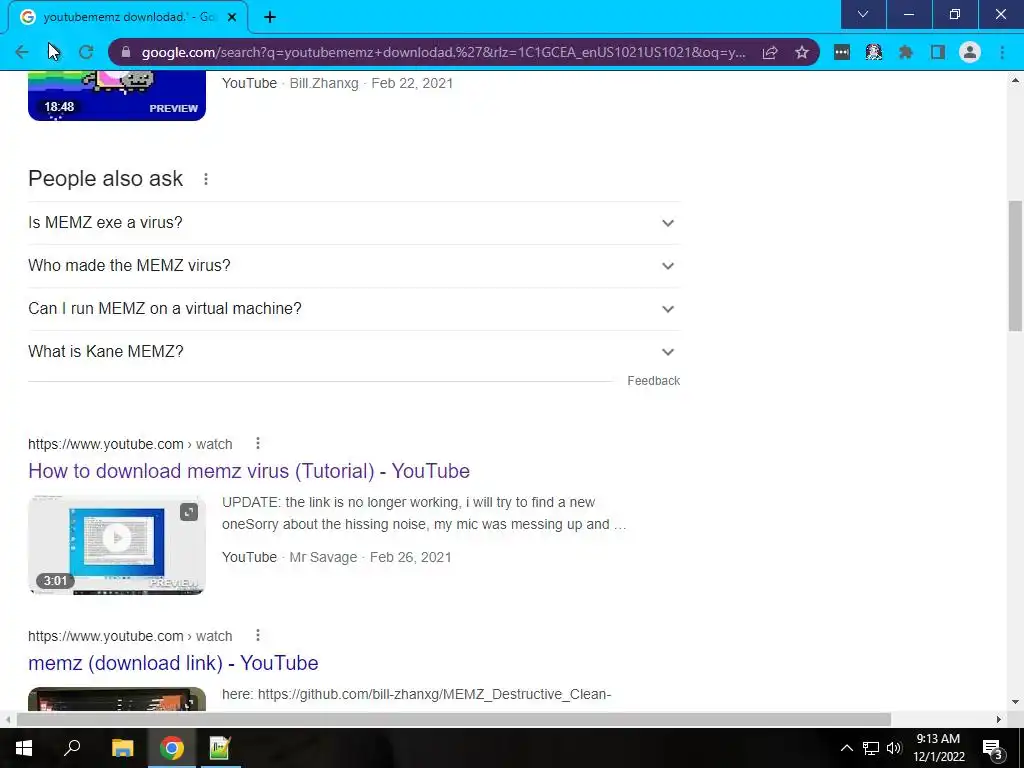Image resolution: width=1024 pixels, height=768 pixels.
Task: Open the clock showing 9:13 AM
Action: pos(938,748)
